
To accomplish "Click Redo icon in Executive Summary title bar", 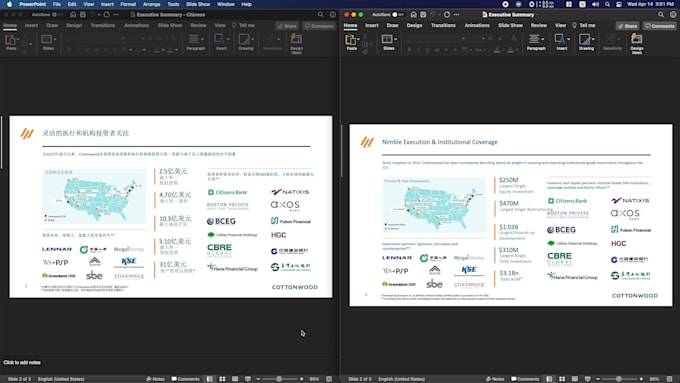I will (447, 14).
